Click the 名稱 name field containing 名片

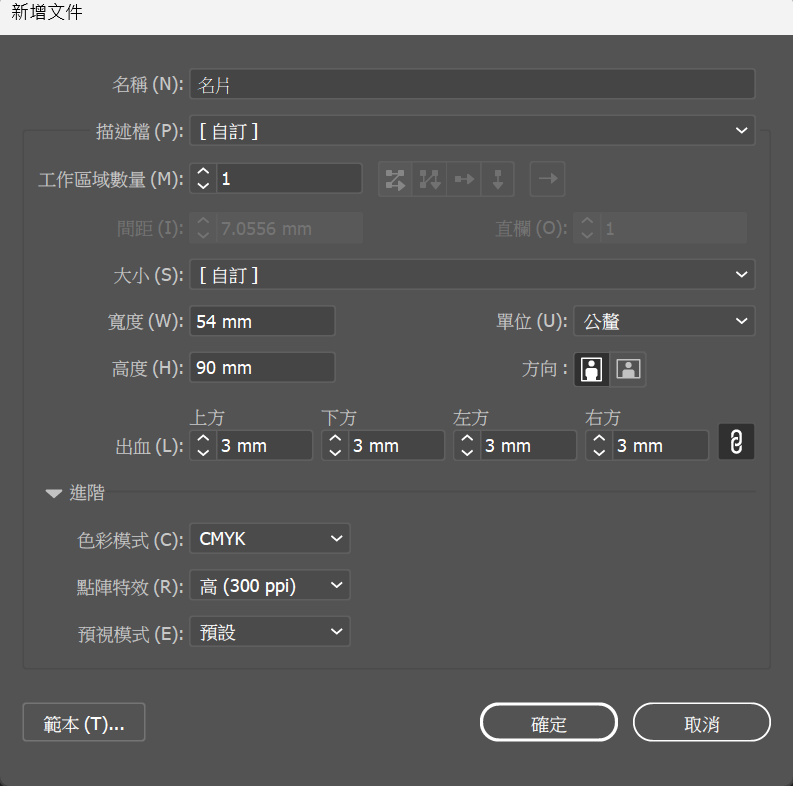pyautogui.click(x=472, y=84)
